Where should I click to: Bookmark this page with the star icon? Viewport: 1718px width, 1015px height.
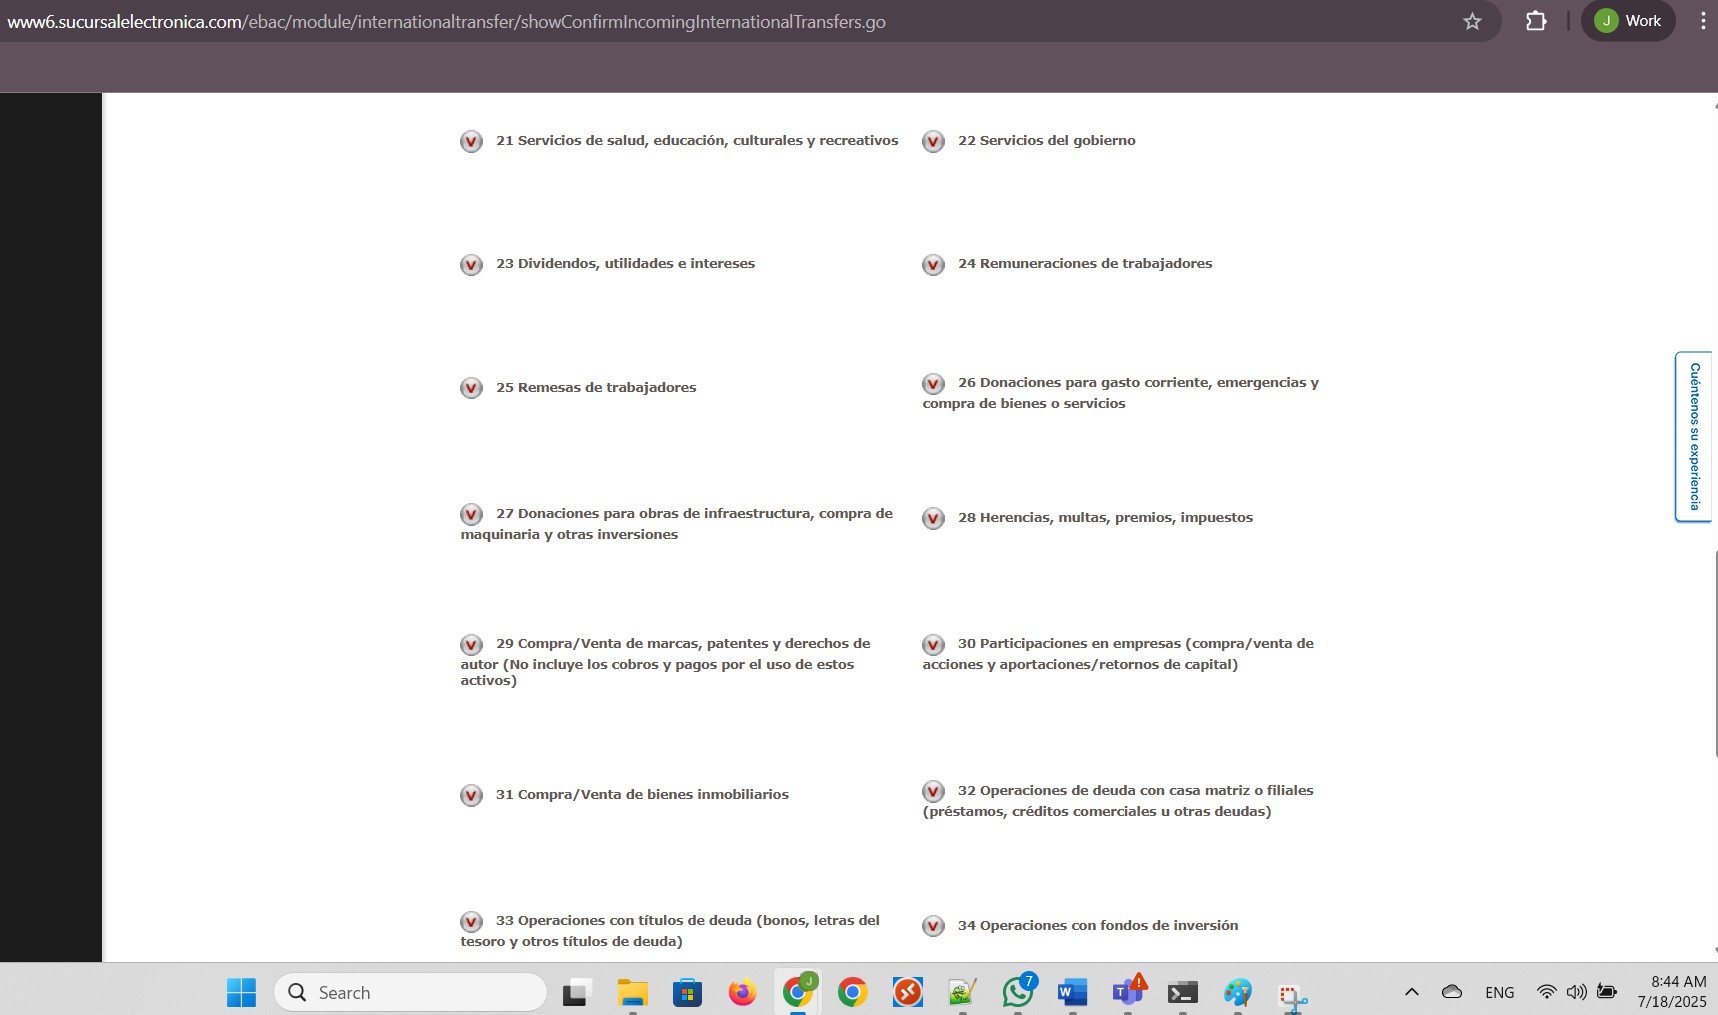click(1472, 21)
